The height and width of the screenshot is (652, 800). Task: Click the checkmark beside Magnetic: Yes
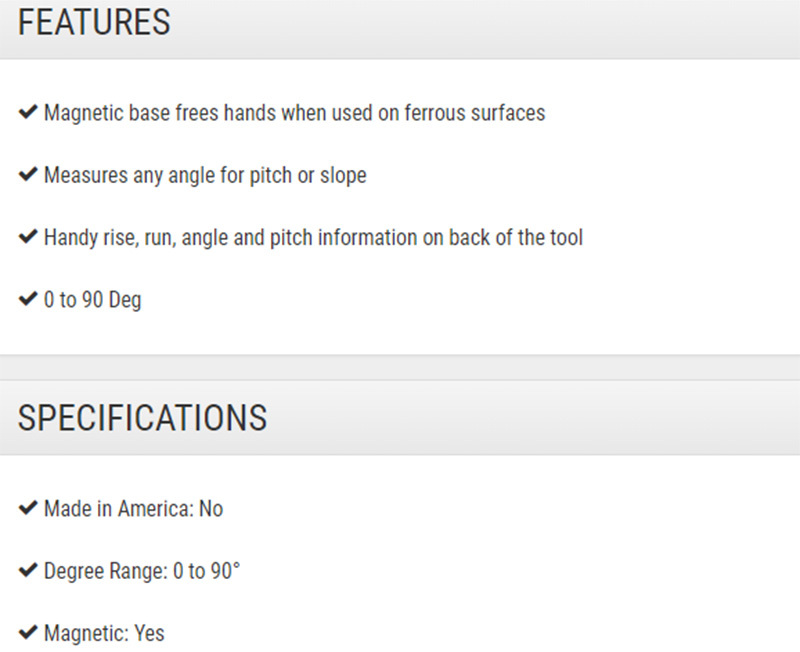coord(28,632)
